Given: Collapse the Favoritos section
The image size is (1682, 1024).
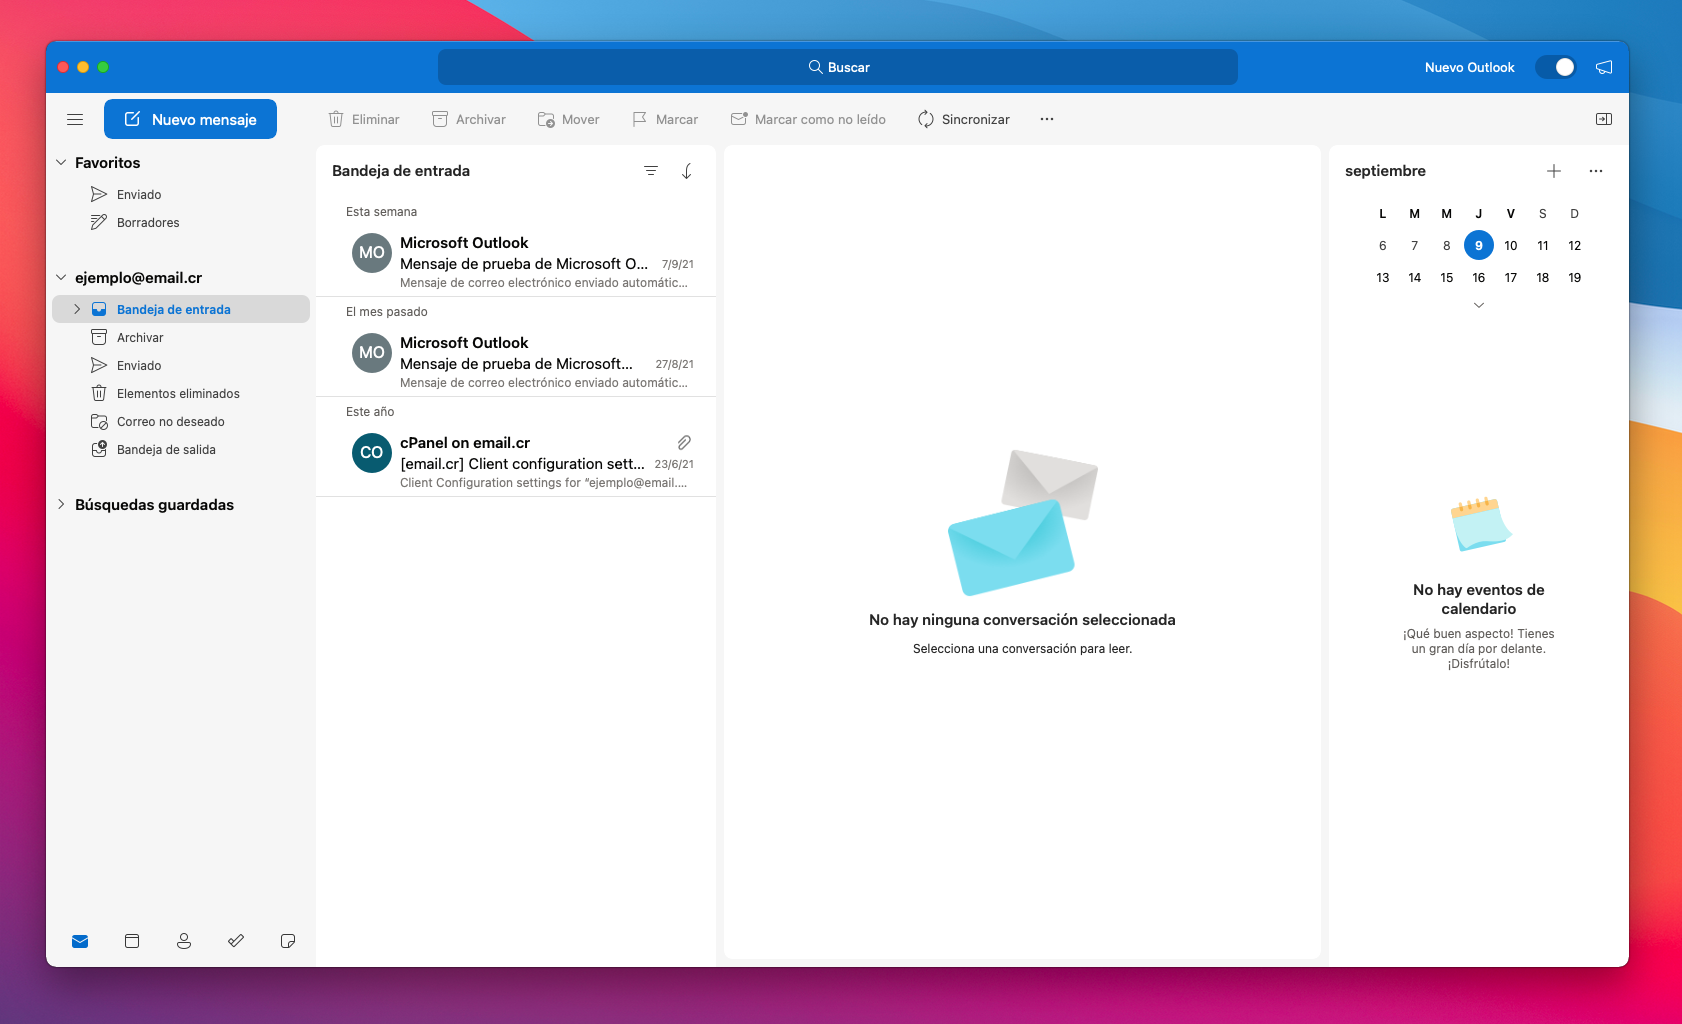Looking at the screenshot, I should coord(61,163).
